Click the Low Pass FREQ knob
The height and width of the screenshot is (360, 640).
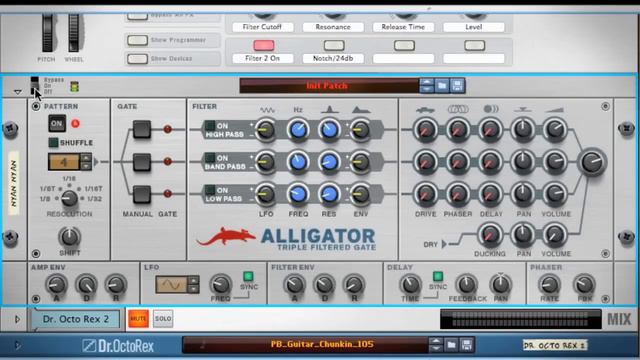click(298, 194)
